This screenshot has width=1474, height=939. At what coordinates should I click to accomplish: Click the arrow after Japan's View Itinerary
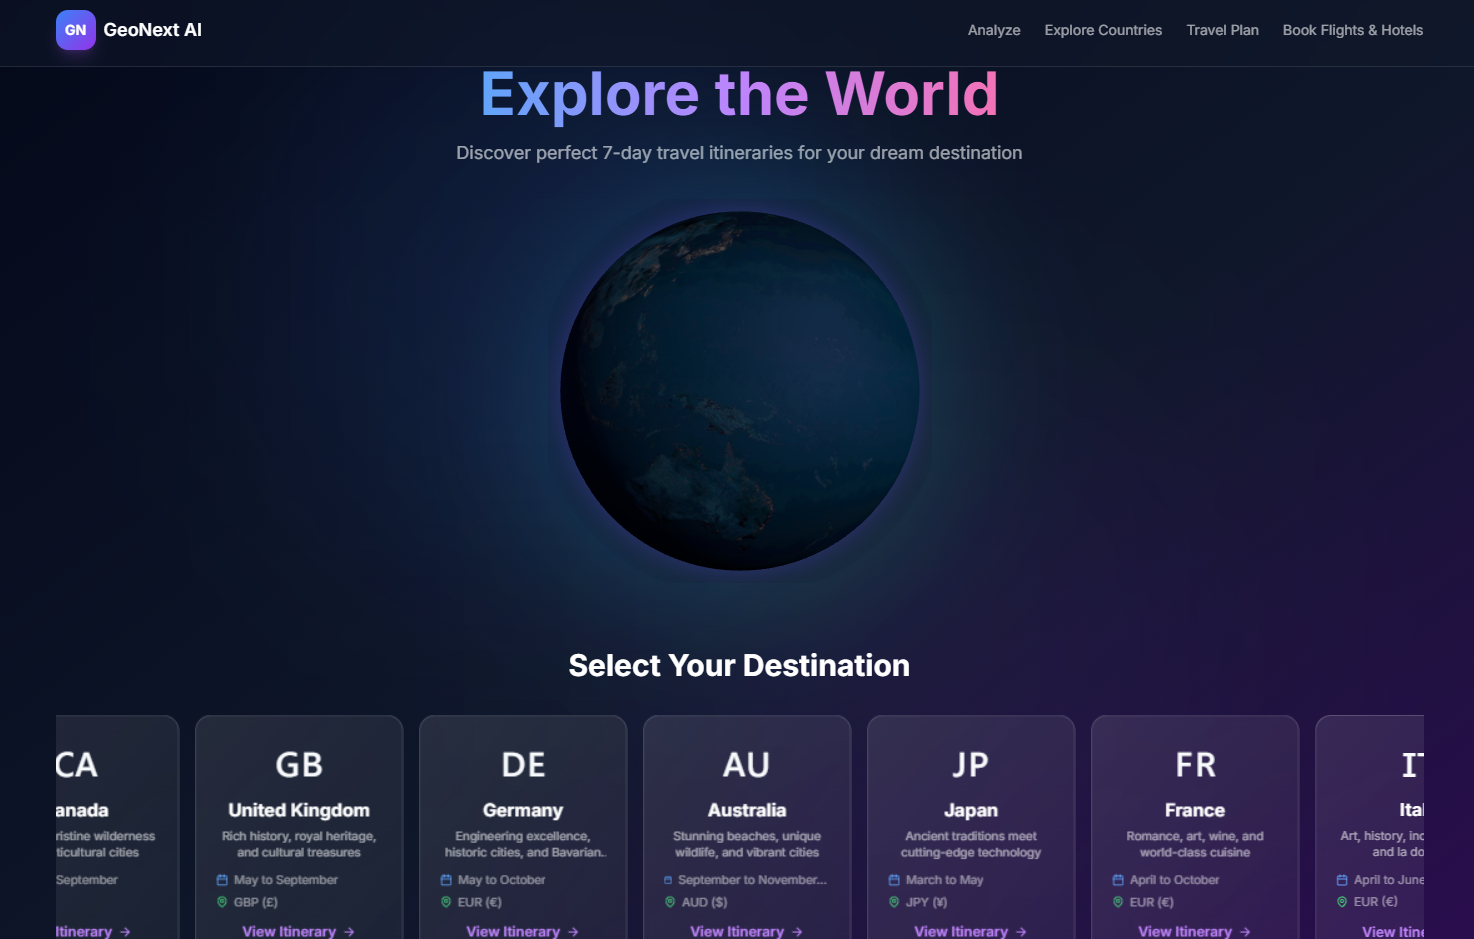1021,931
